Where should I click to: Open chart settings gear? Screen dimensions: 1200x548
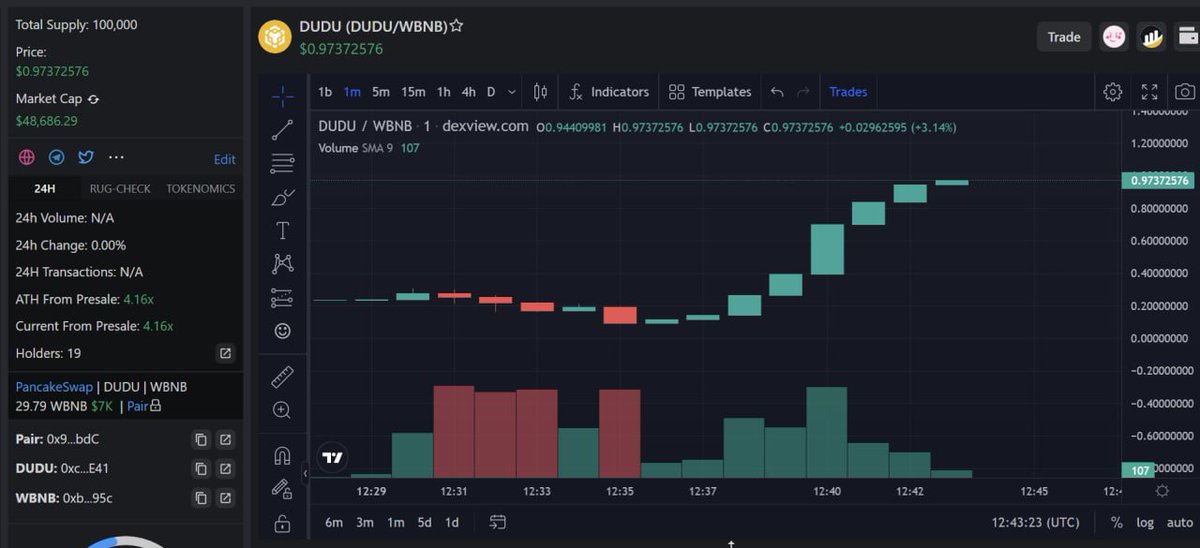[x=1113, y=92]
